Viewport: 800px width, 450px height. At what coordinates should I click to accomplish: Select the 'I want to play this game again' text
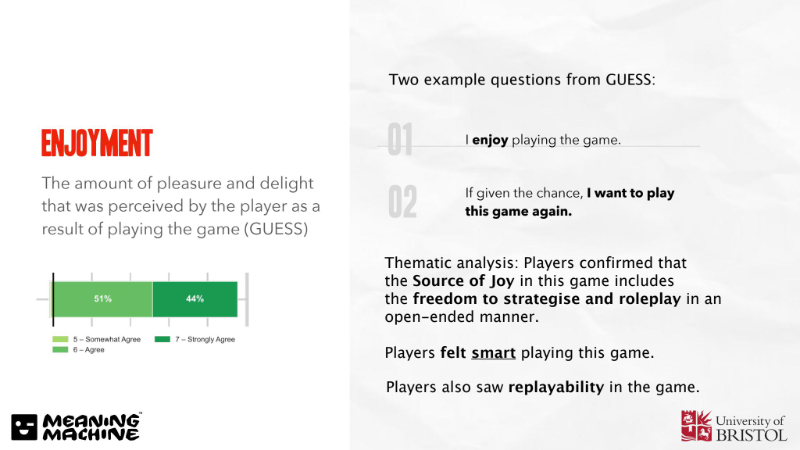(569, 202)
